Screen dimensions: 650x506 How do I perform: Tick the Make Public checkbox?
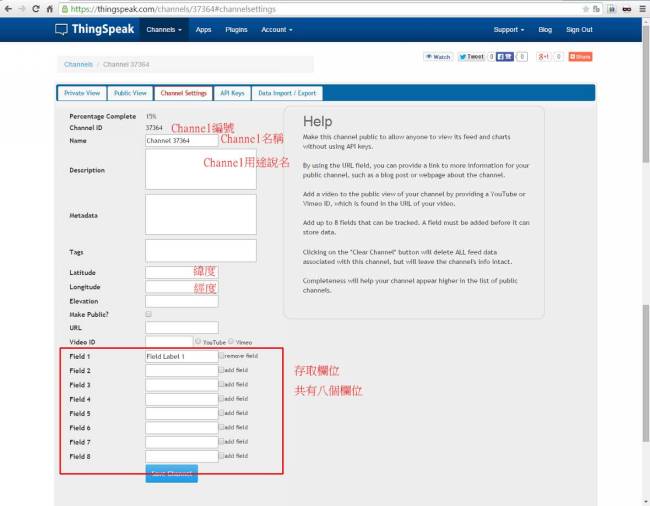pyautogui.click(x=149, y=314)
